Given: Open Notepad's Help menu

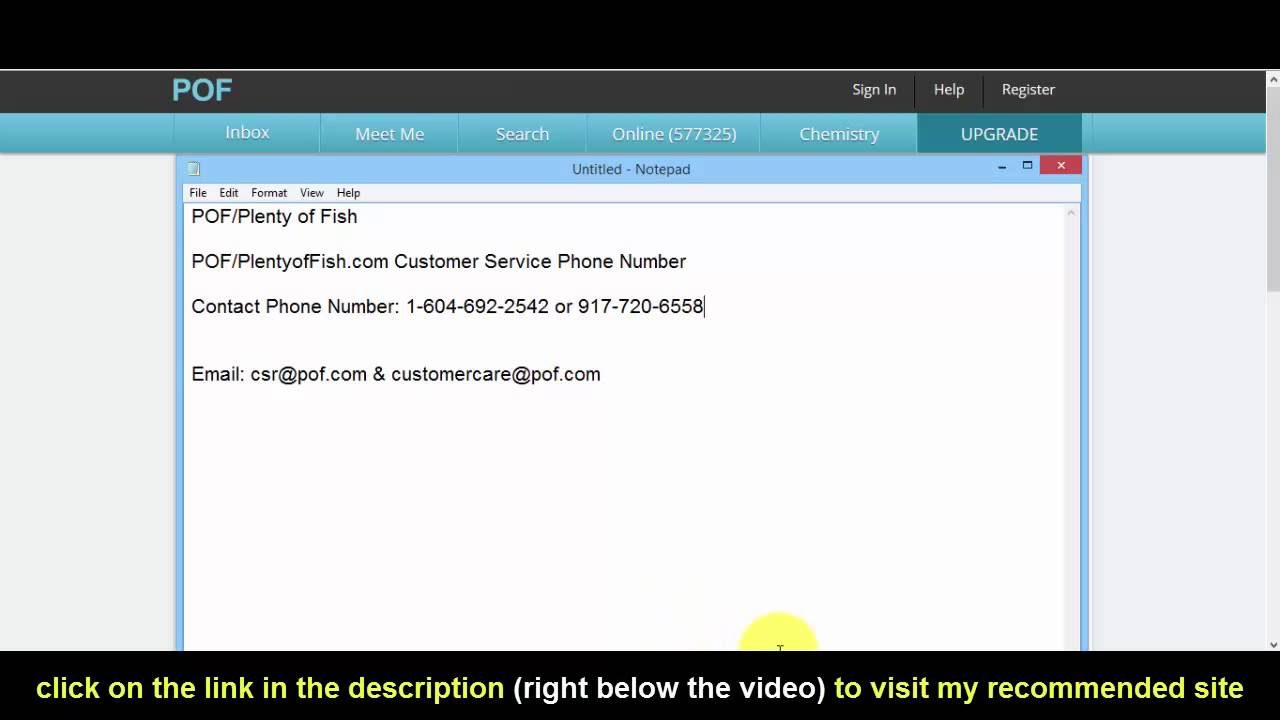Looking at the screenshot, I should pyautogui.click(x=348, y=193).
